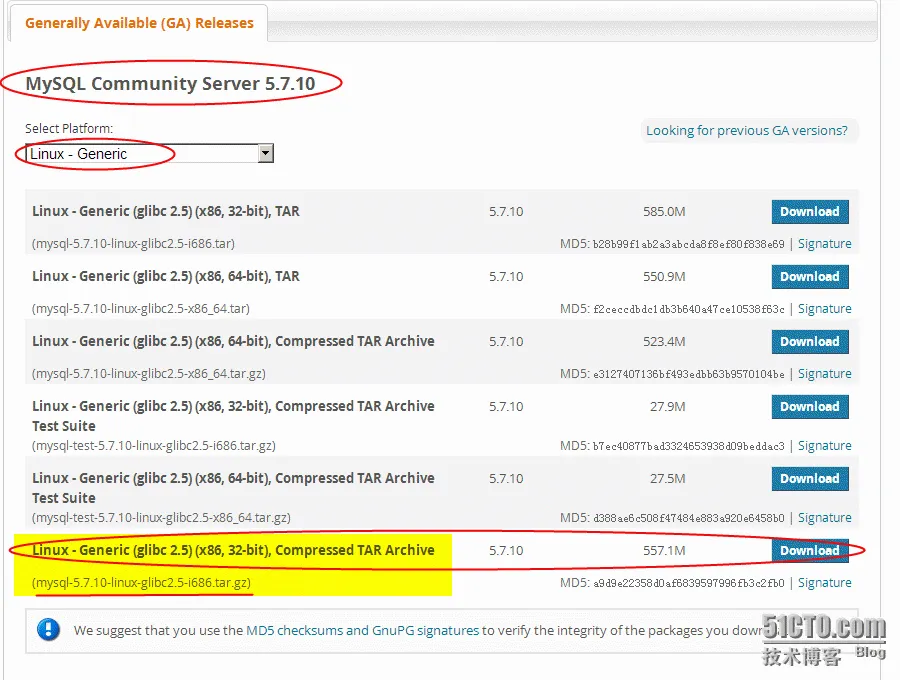The width and height of the screenshot is (900, 680).
Task: Open Signature for mysql-5.7.10-linux-glibc2.5-x86_64.tar
Action: tap(825, 309)
